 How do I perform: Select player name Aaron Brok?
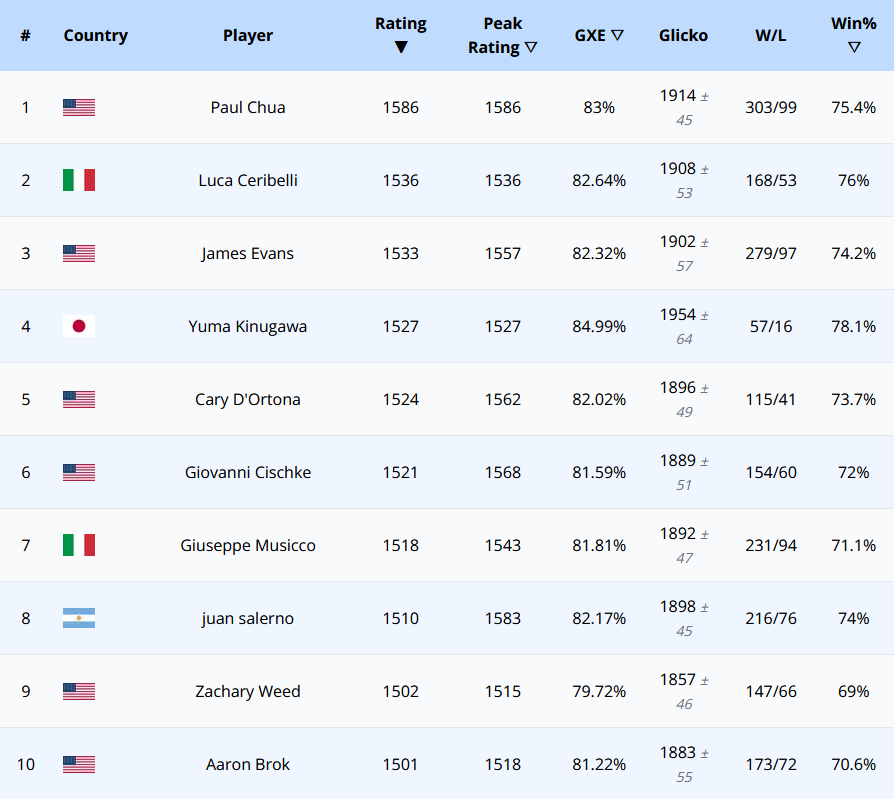coord(247,764)
